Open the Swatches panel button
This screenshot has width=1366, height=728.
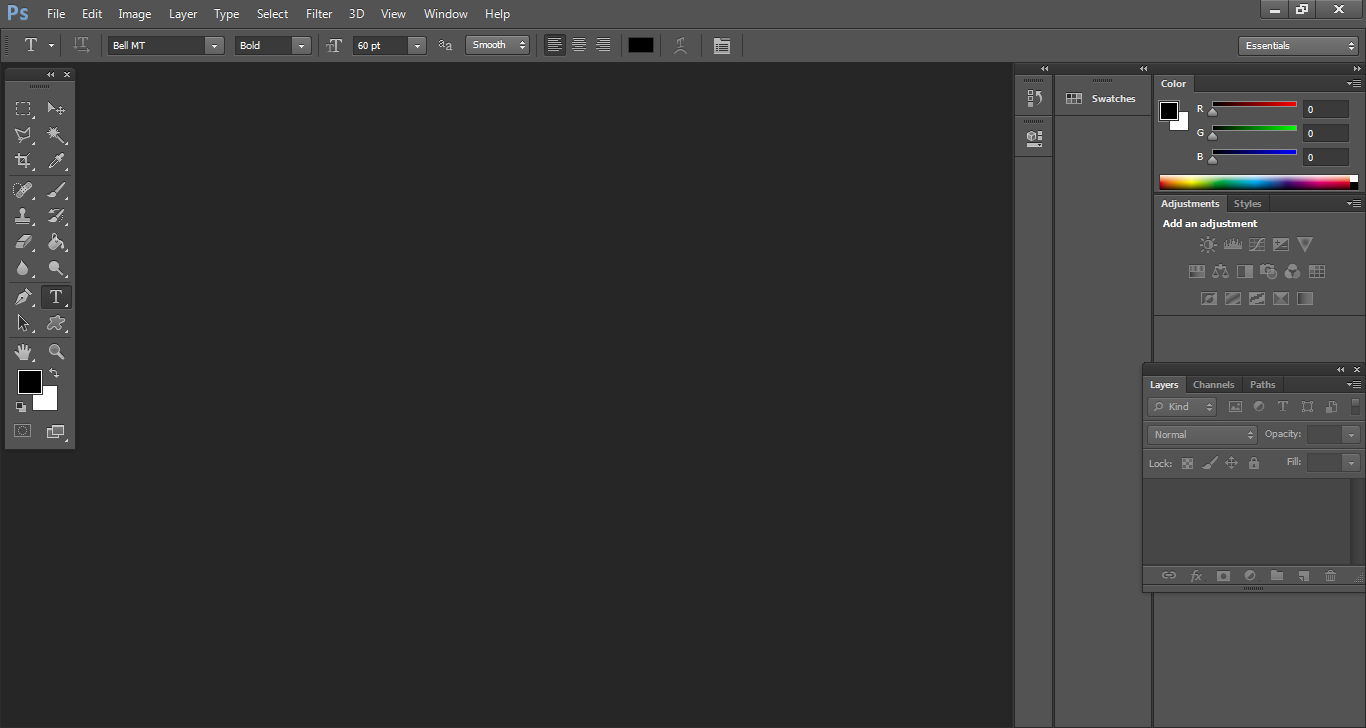click(1103, 99)
